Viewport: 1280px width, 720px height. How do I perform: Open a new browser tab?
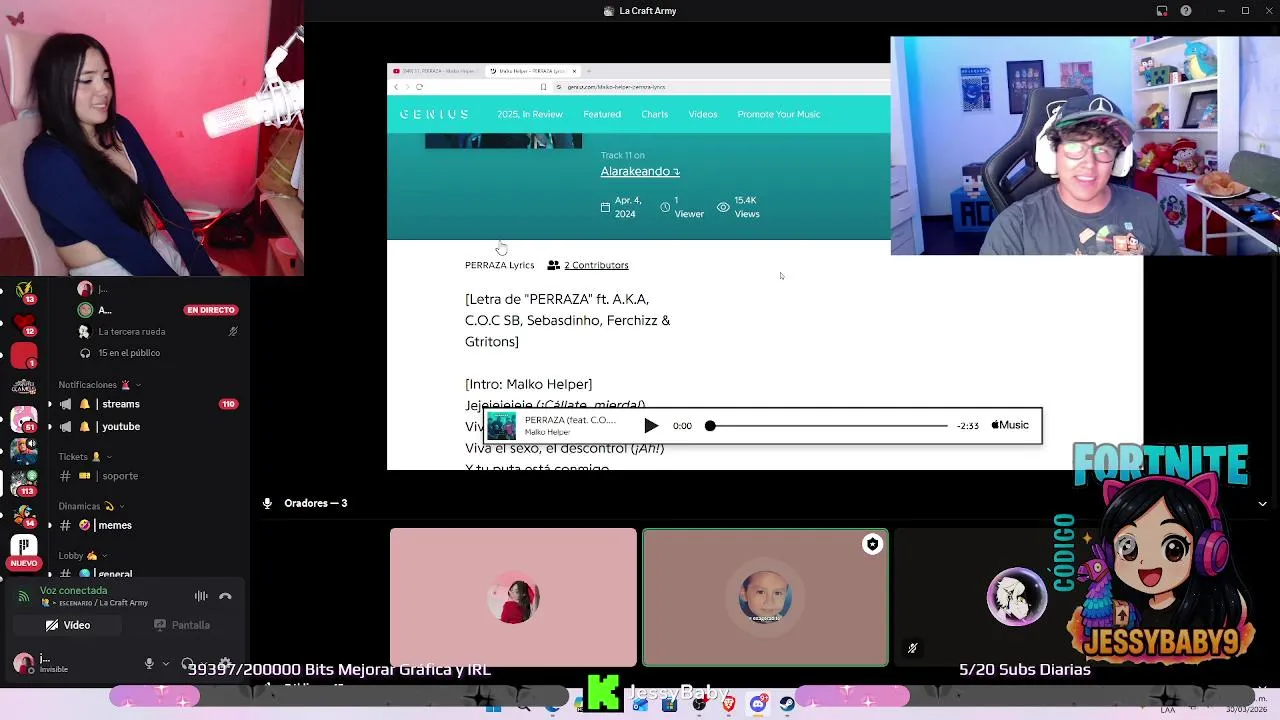[x=588, y=71]
